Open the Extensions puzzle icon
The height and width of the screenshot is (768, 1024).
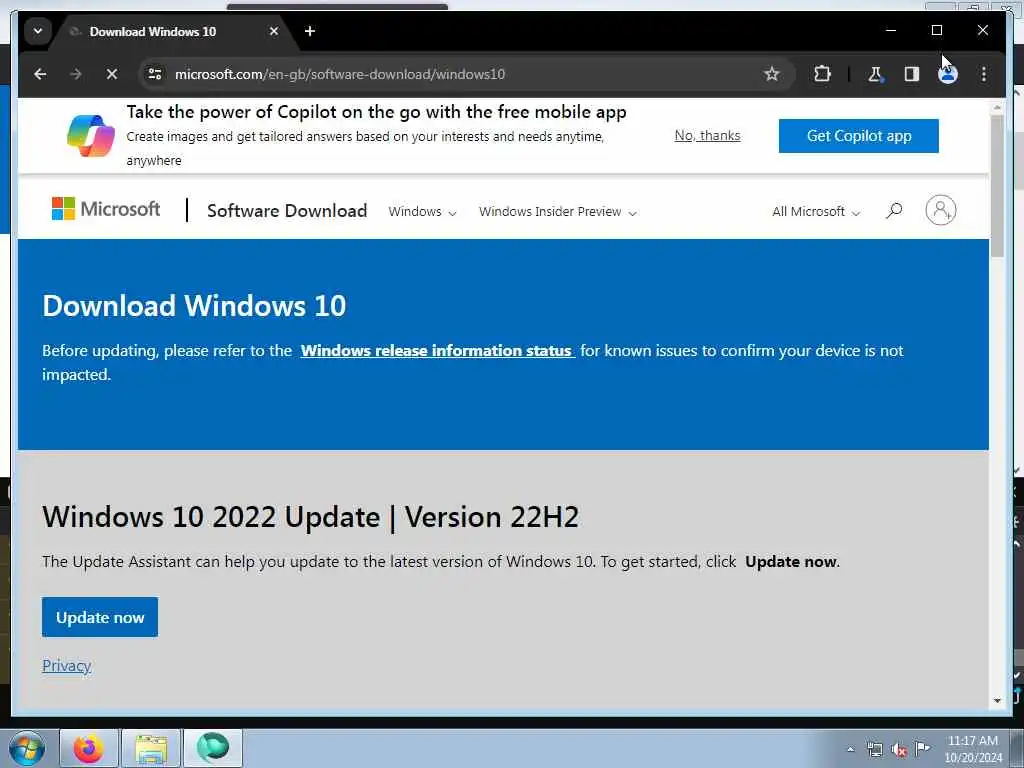point(822,74)
